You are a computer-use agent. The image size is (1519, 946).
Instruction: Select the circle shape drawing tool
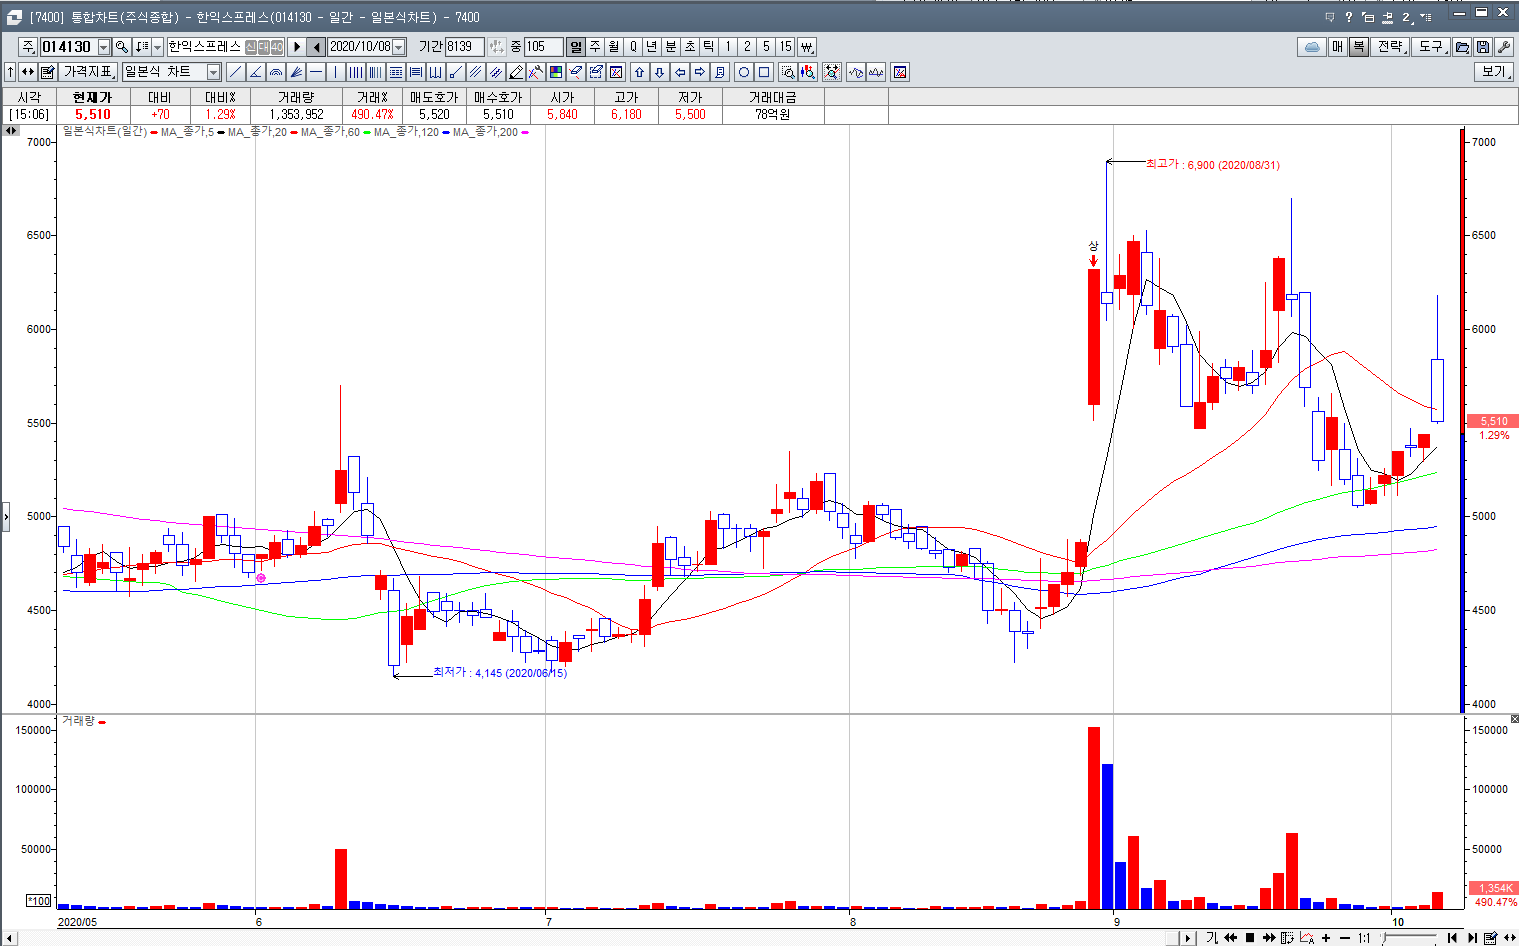744,72
